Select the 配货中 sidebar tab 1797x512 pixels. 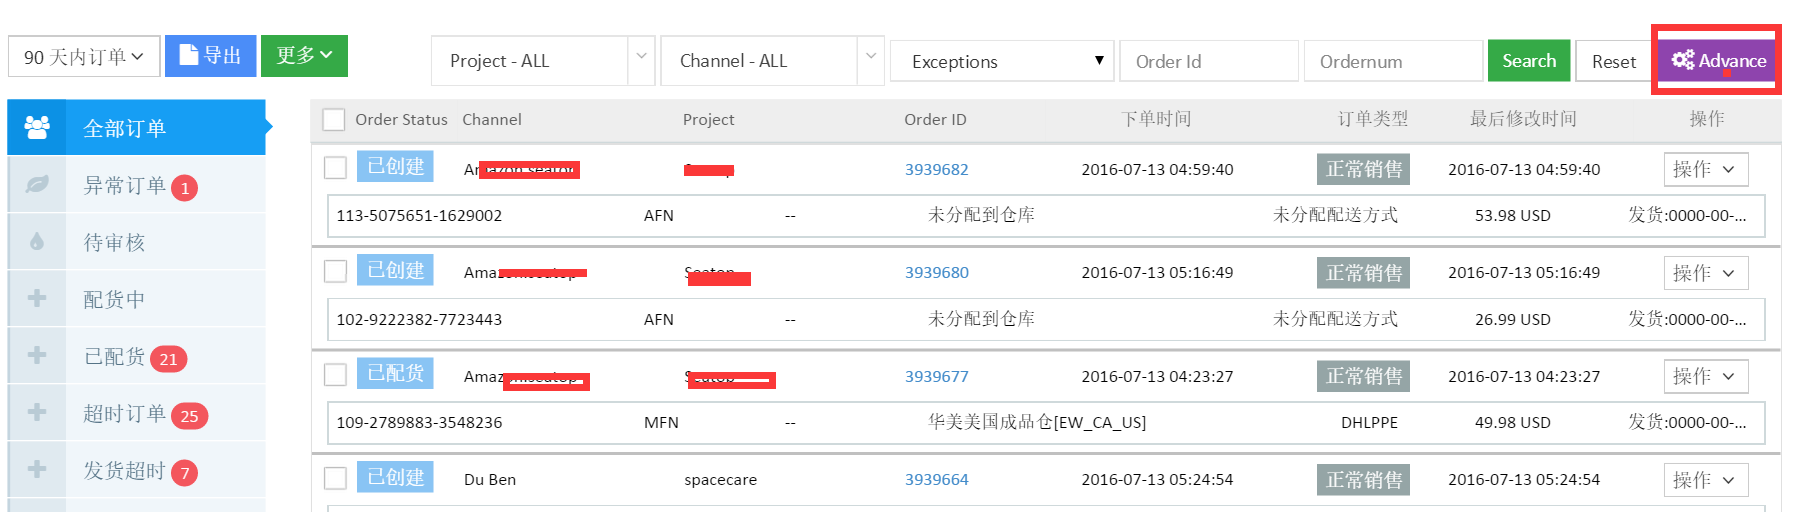click(136, 299)
